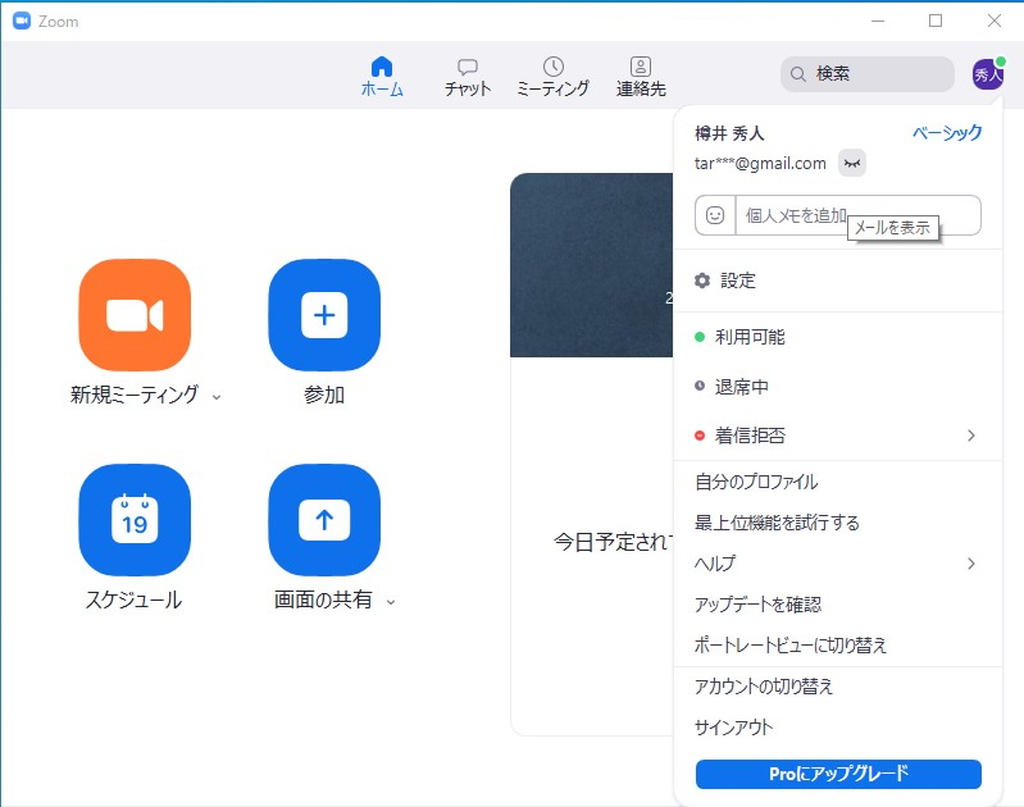1024x807 pixels.
Task: Click the emoji icon beside 個人メモを追加
Action: tap(714, 215)
